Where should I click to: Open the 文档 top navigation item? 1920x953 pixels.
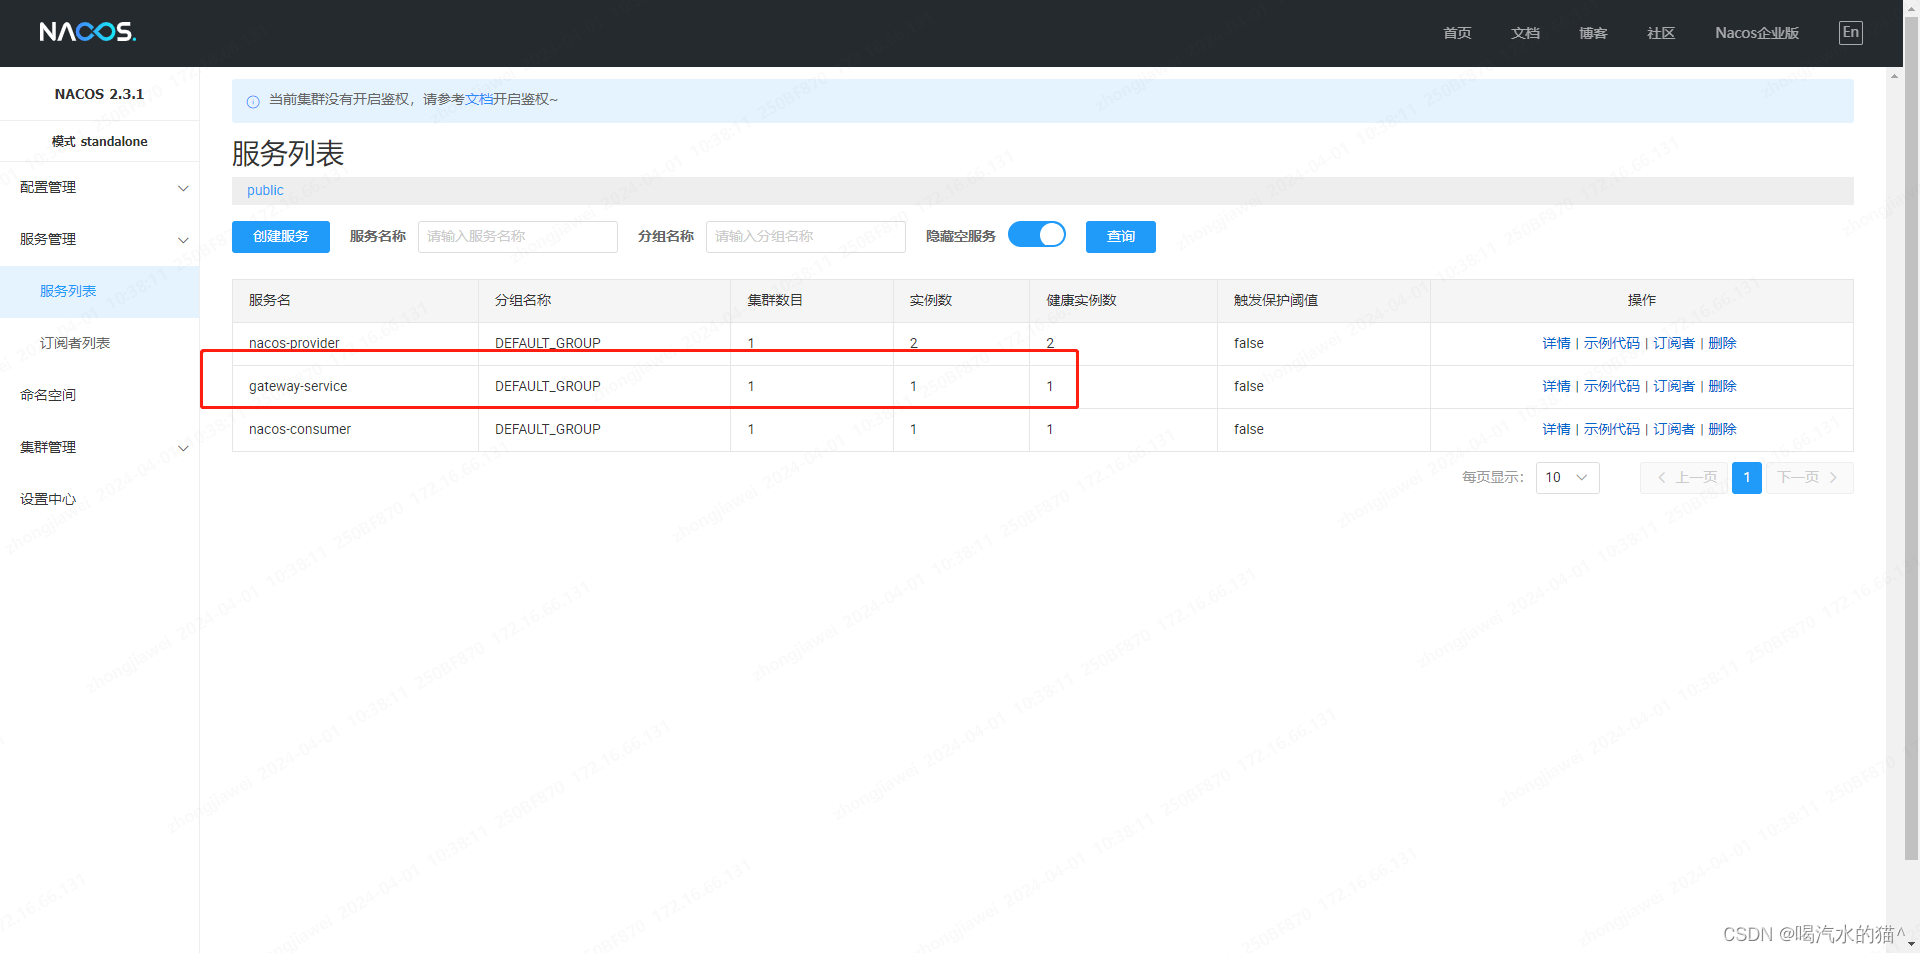1525,33
